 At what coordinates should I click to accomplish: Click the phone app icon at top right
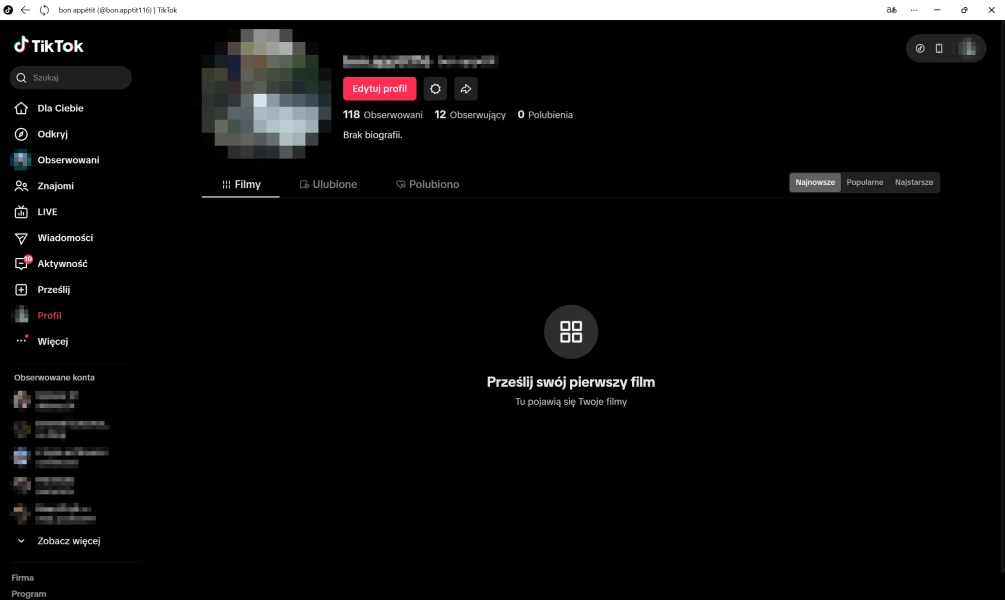(939, 48)
